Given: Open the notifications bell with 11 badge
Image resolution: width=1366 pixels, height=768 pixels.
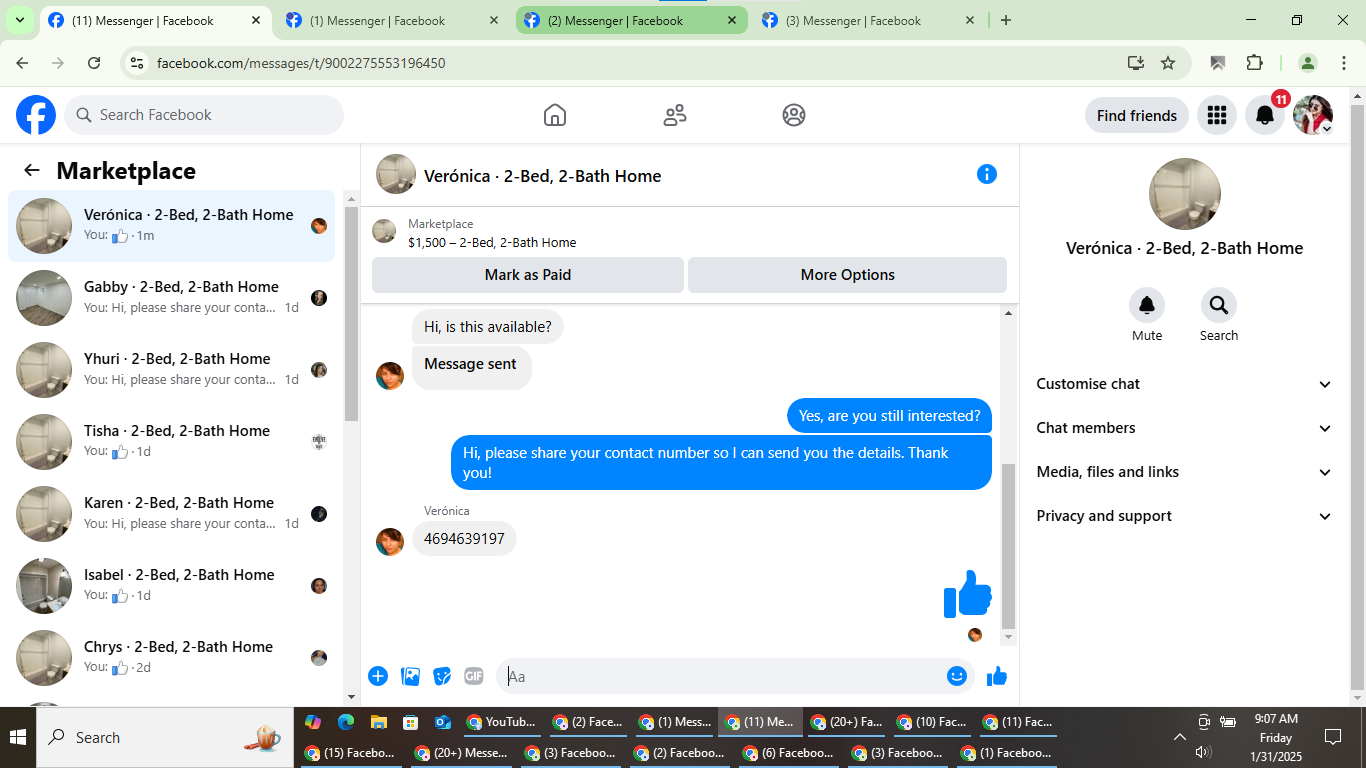Looking at the screenshot, I should [1265, 115].
